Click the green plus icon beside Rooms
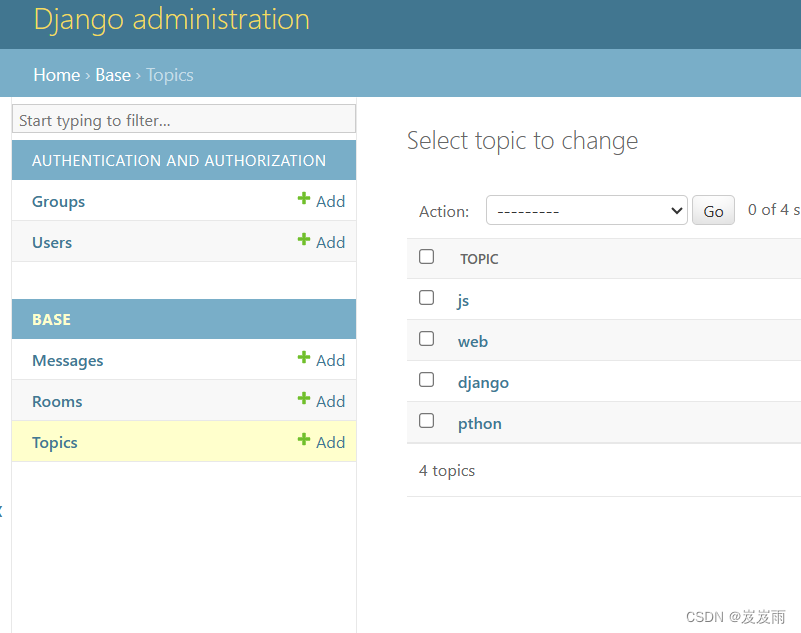Viewport: 801px width, 633px height. 304,399
